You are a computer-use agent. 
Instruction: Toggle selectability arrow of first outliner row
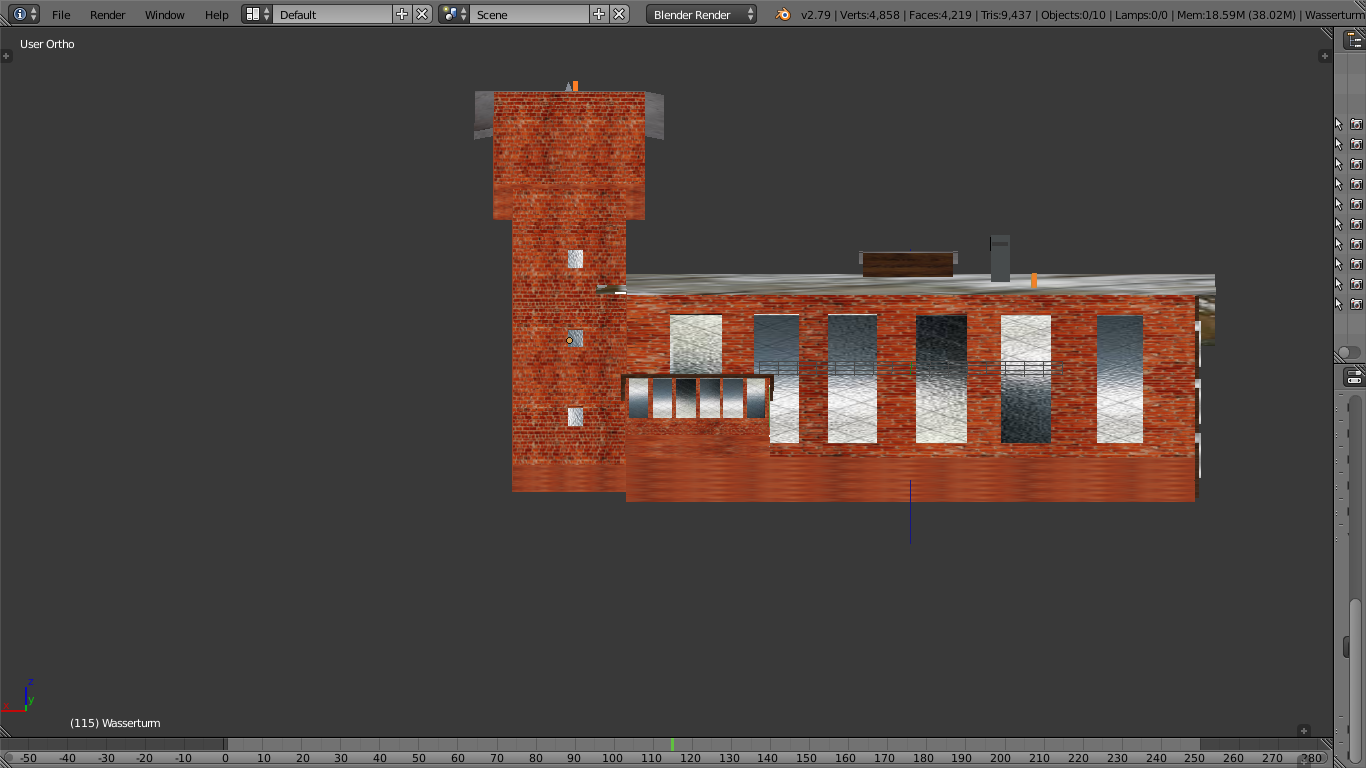coord(1339,124)
